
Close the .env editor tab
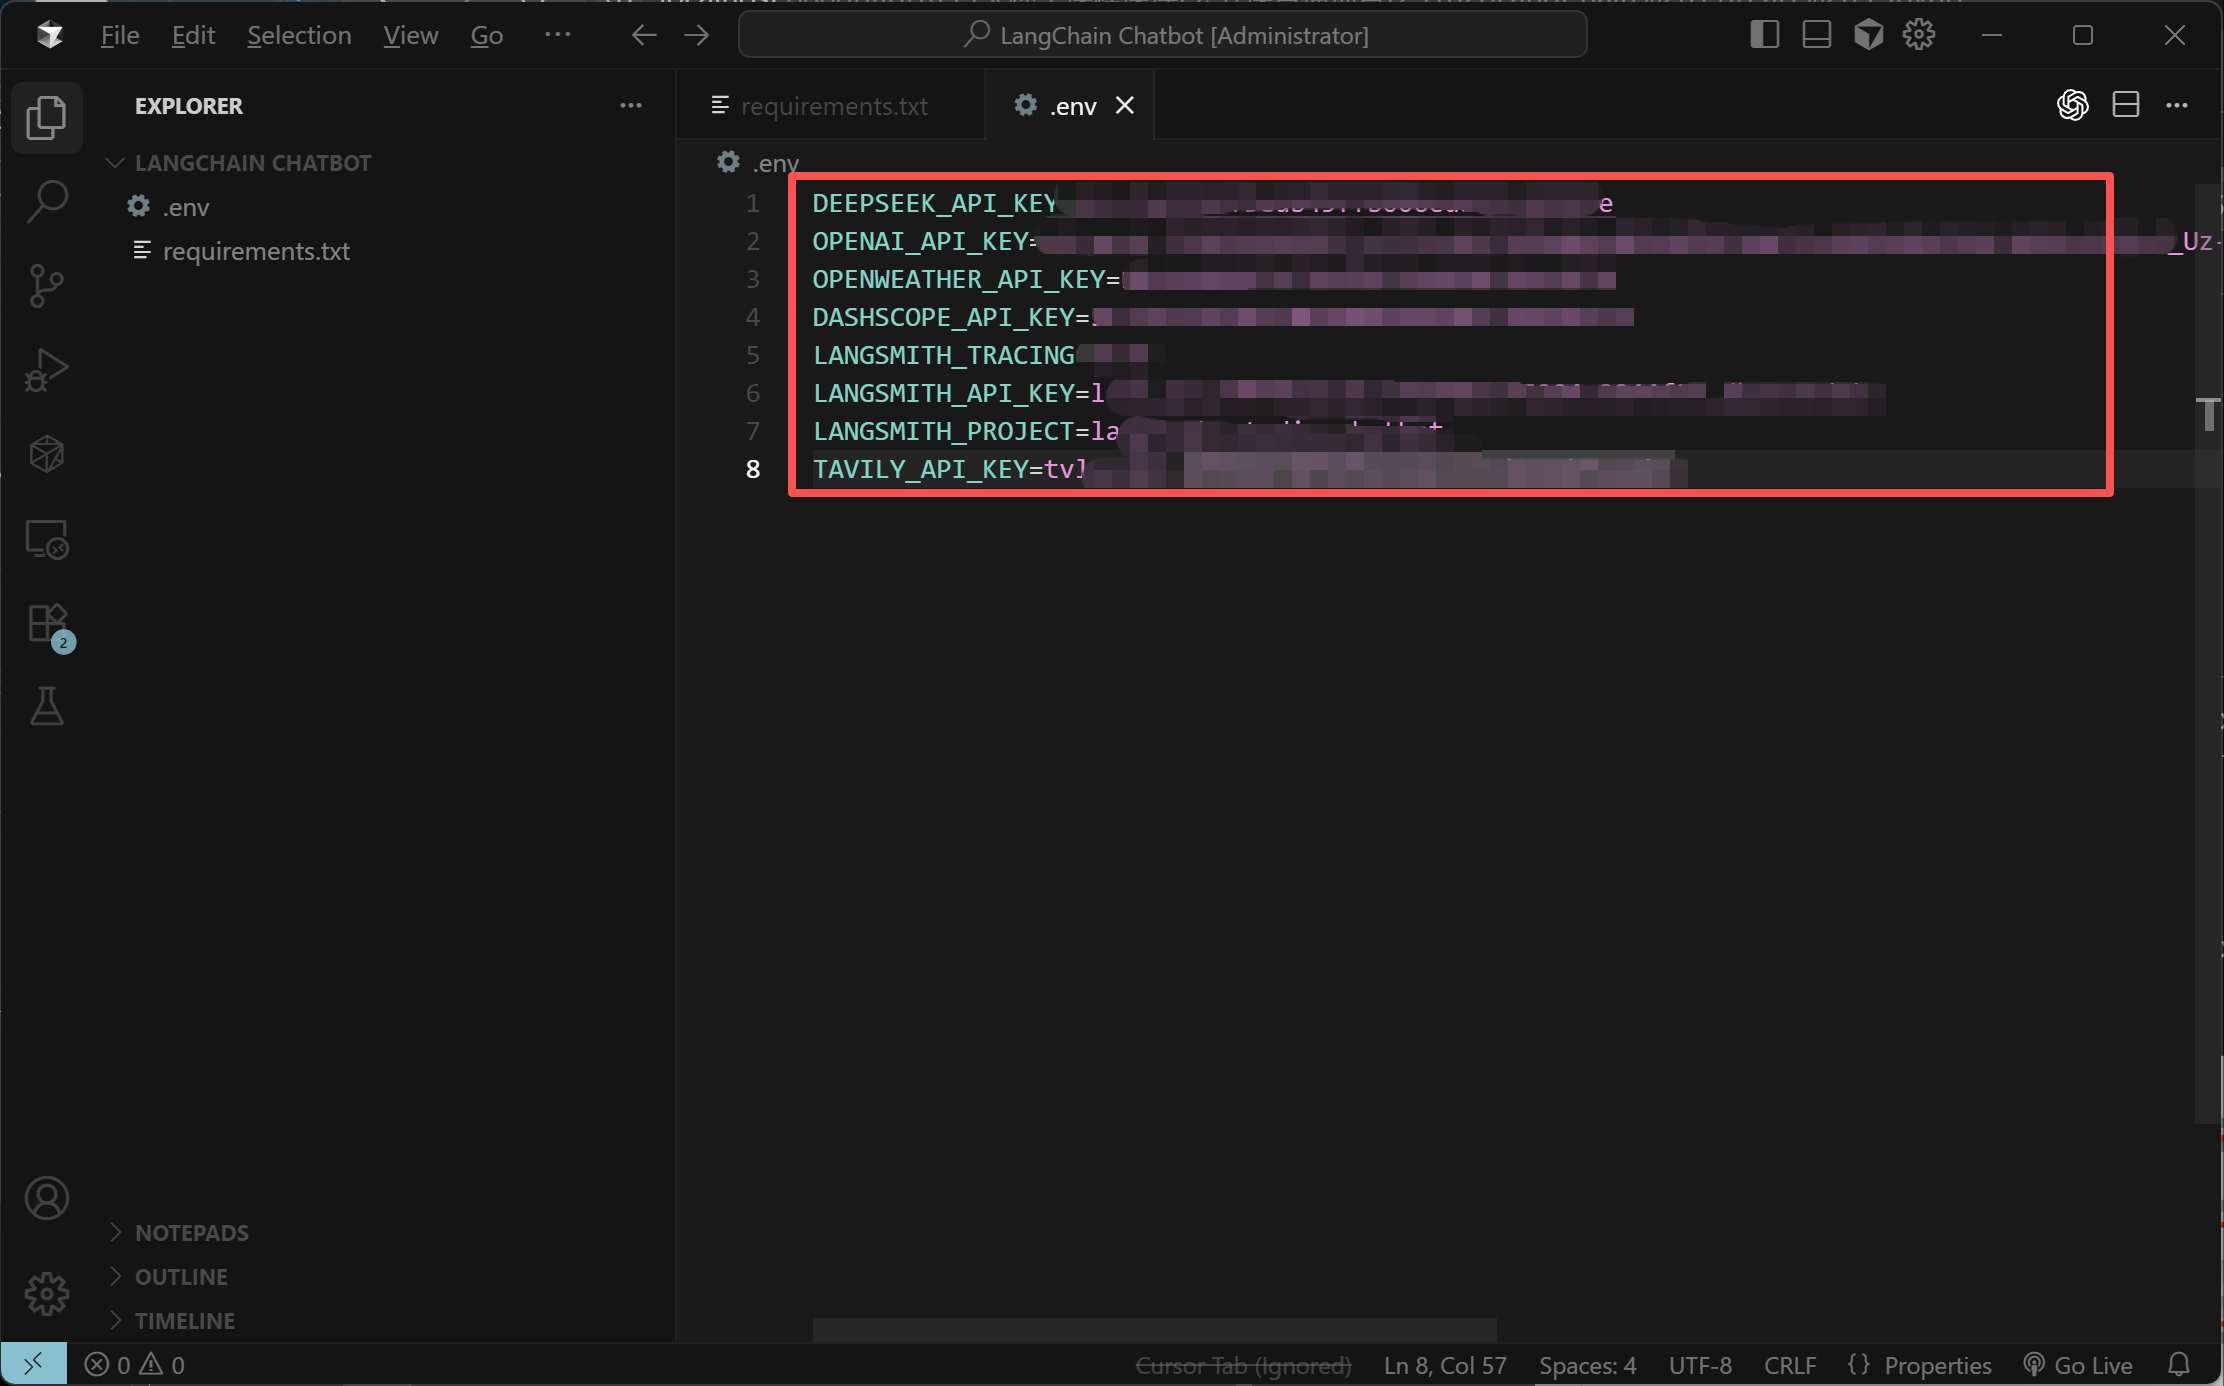1125,105
